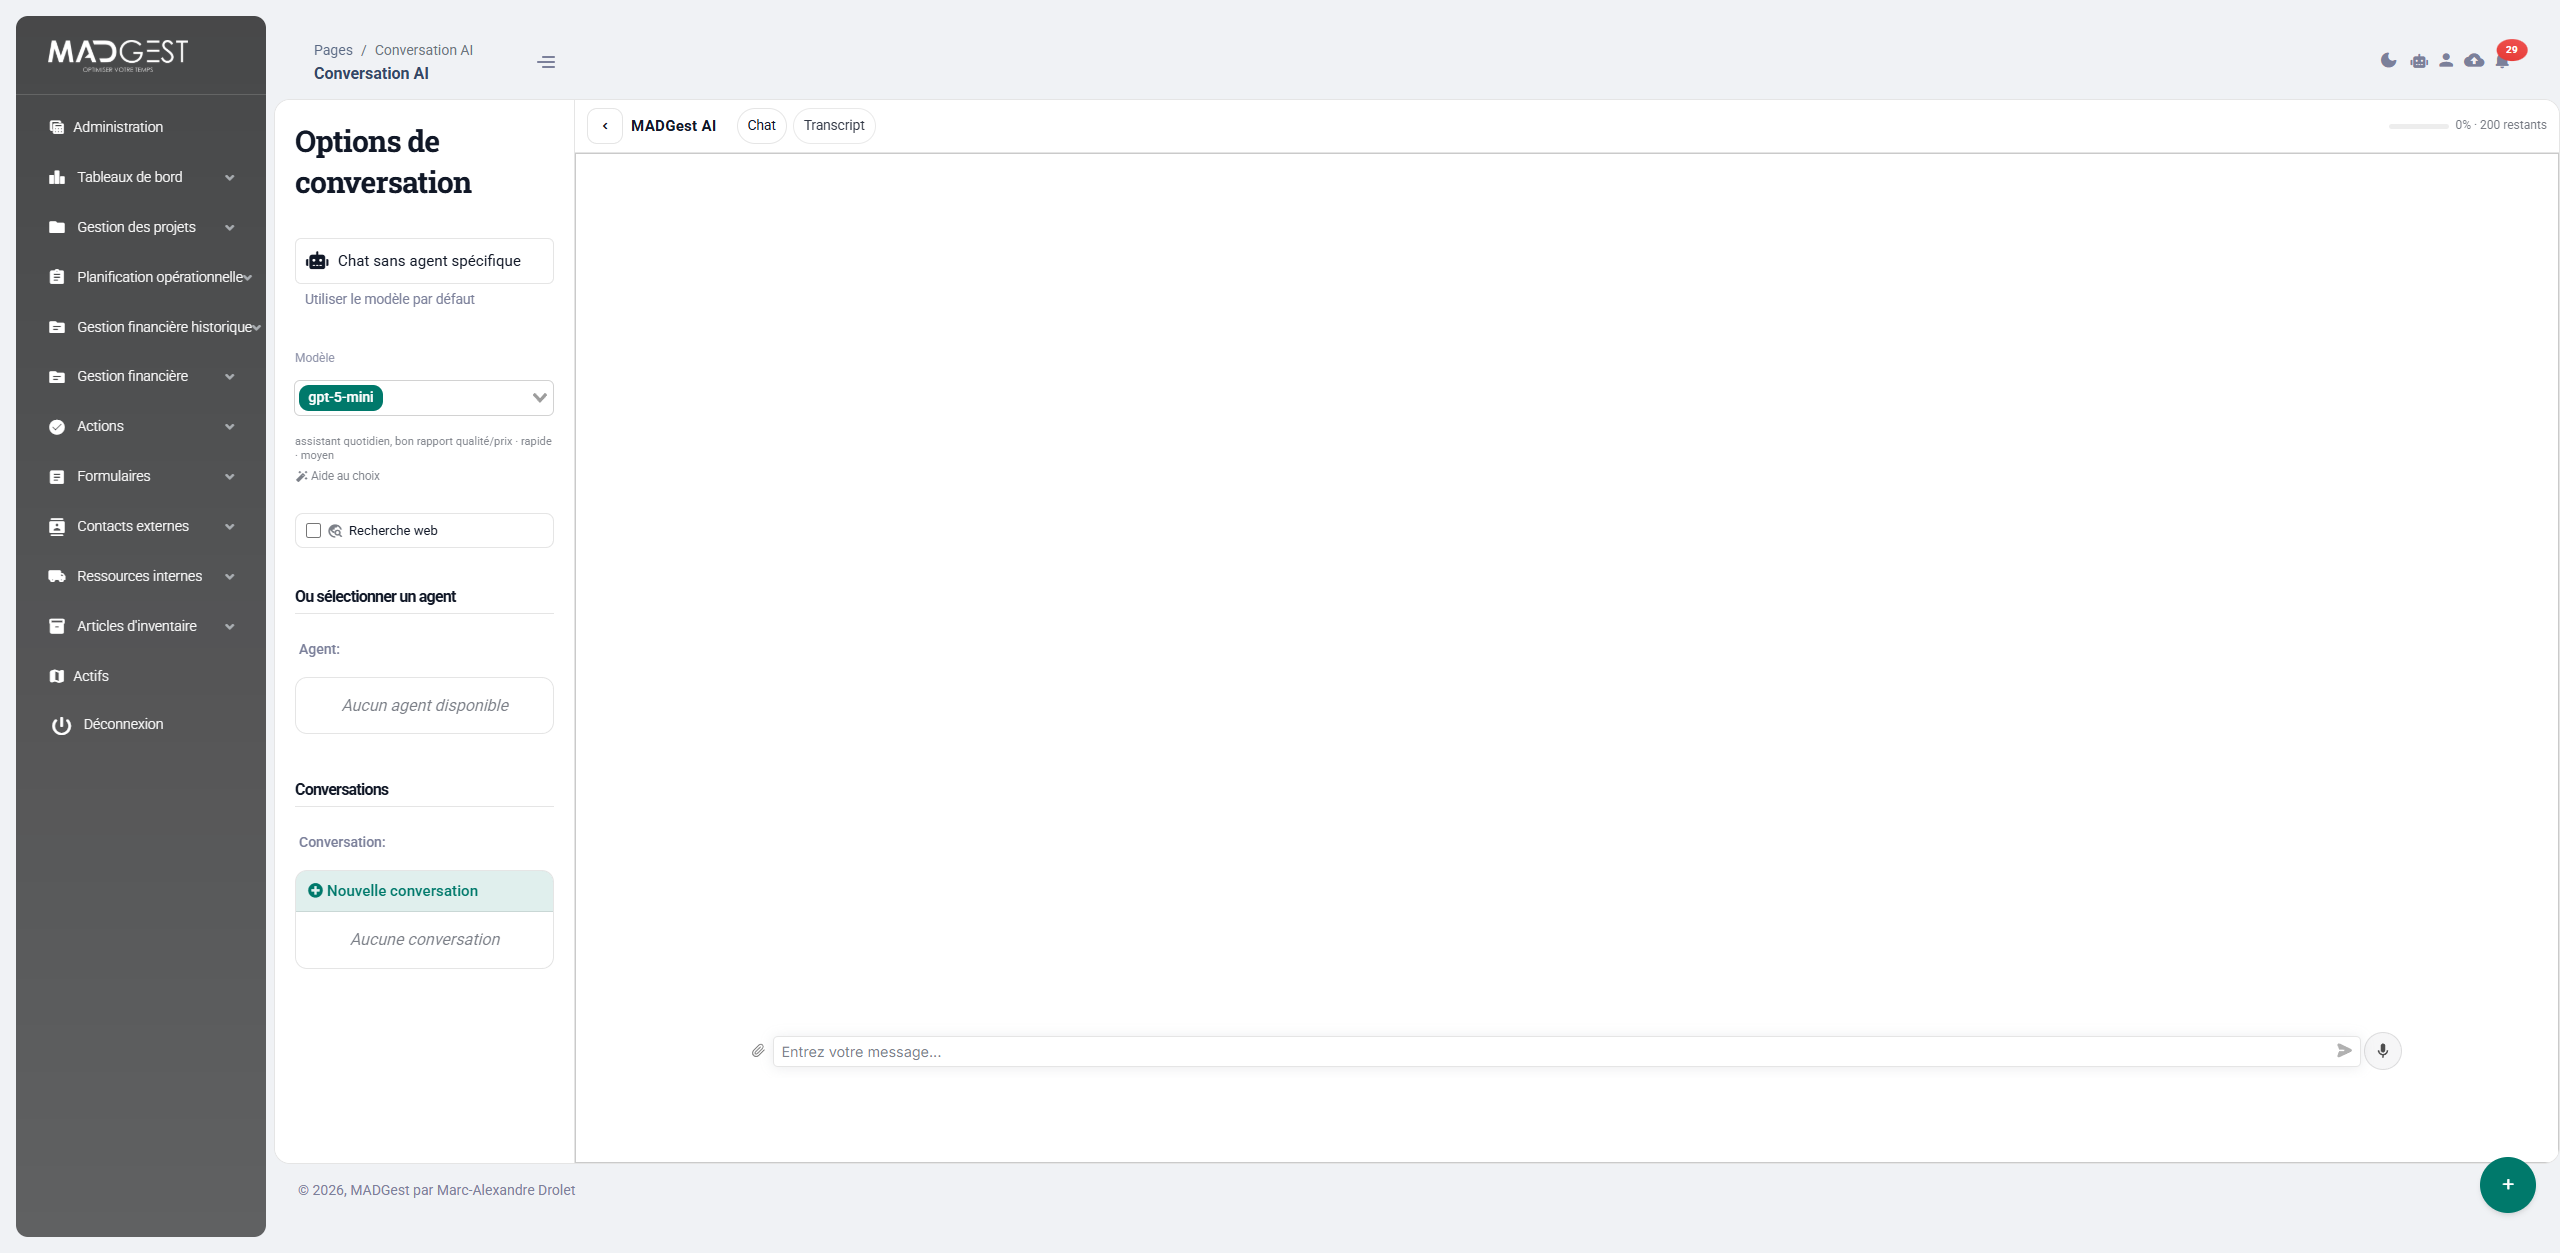This screenshot has width=2560, height=1253.
Task: Click the microphone icon for voice input
Action: coord(2382,1051)
